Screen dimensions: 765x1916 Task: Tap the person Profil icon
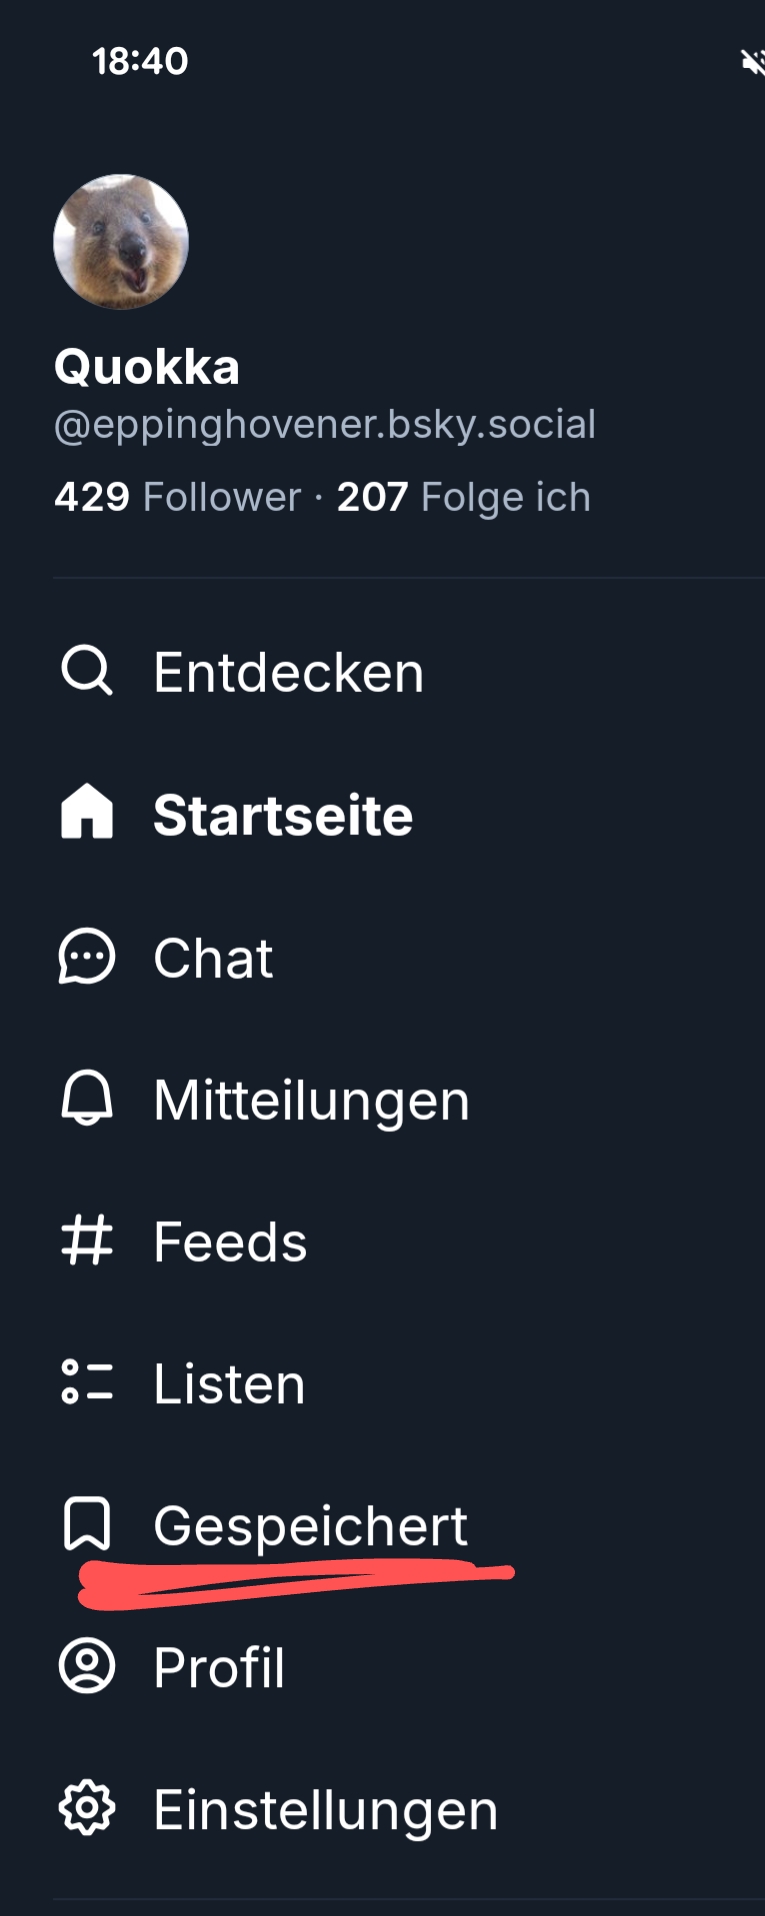click(x=87, y=1666)
